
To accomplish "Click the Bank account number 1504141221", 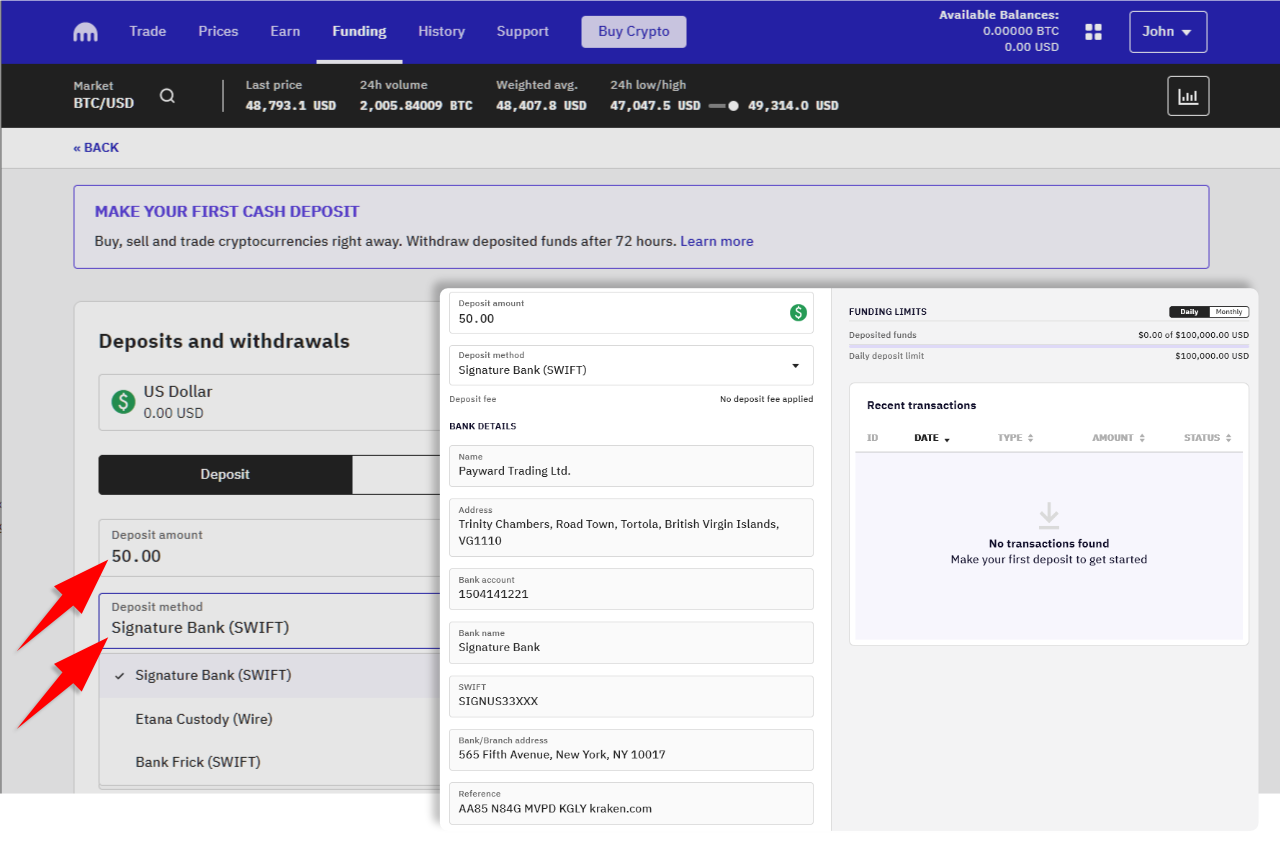I will tap(631, 589).
